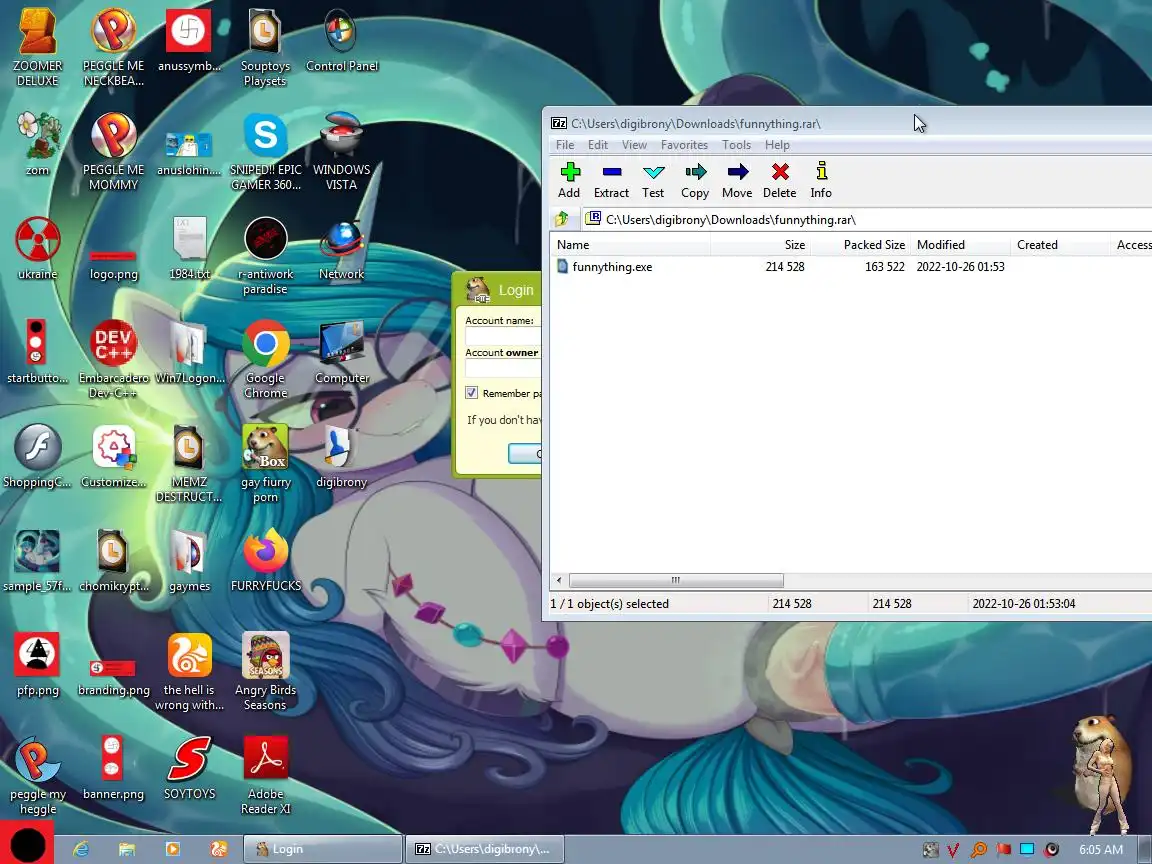
Task: Select the Computer desktop icon
Action: tap(342, 353)
